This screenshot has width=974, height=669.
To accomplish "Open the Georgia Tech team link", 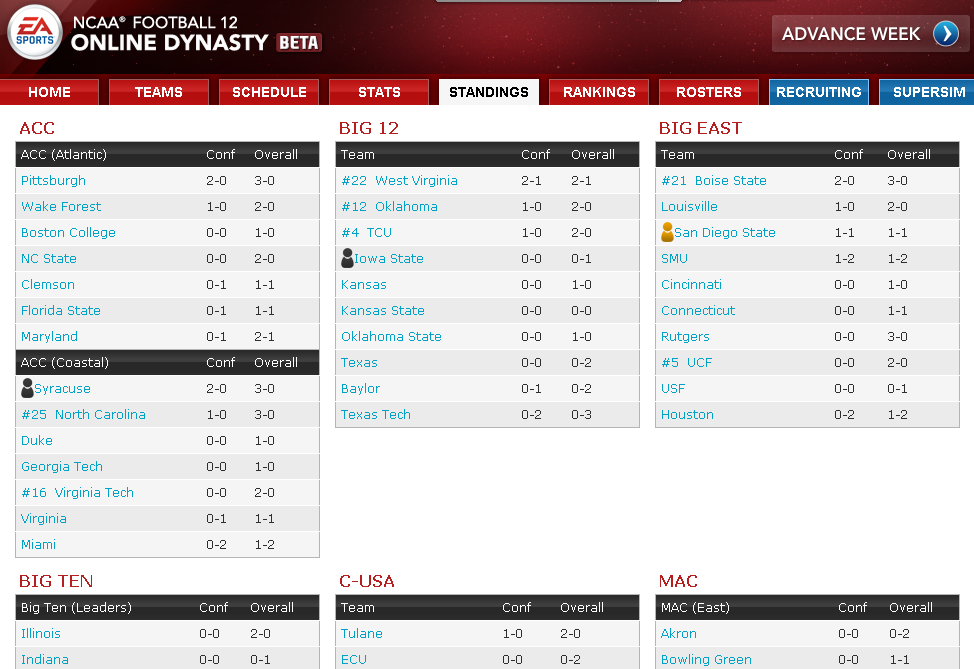I will pos(62,466).
